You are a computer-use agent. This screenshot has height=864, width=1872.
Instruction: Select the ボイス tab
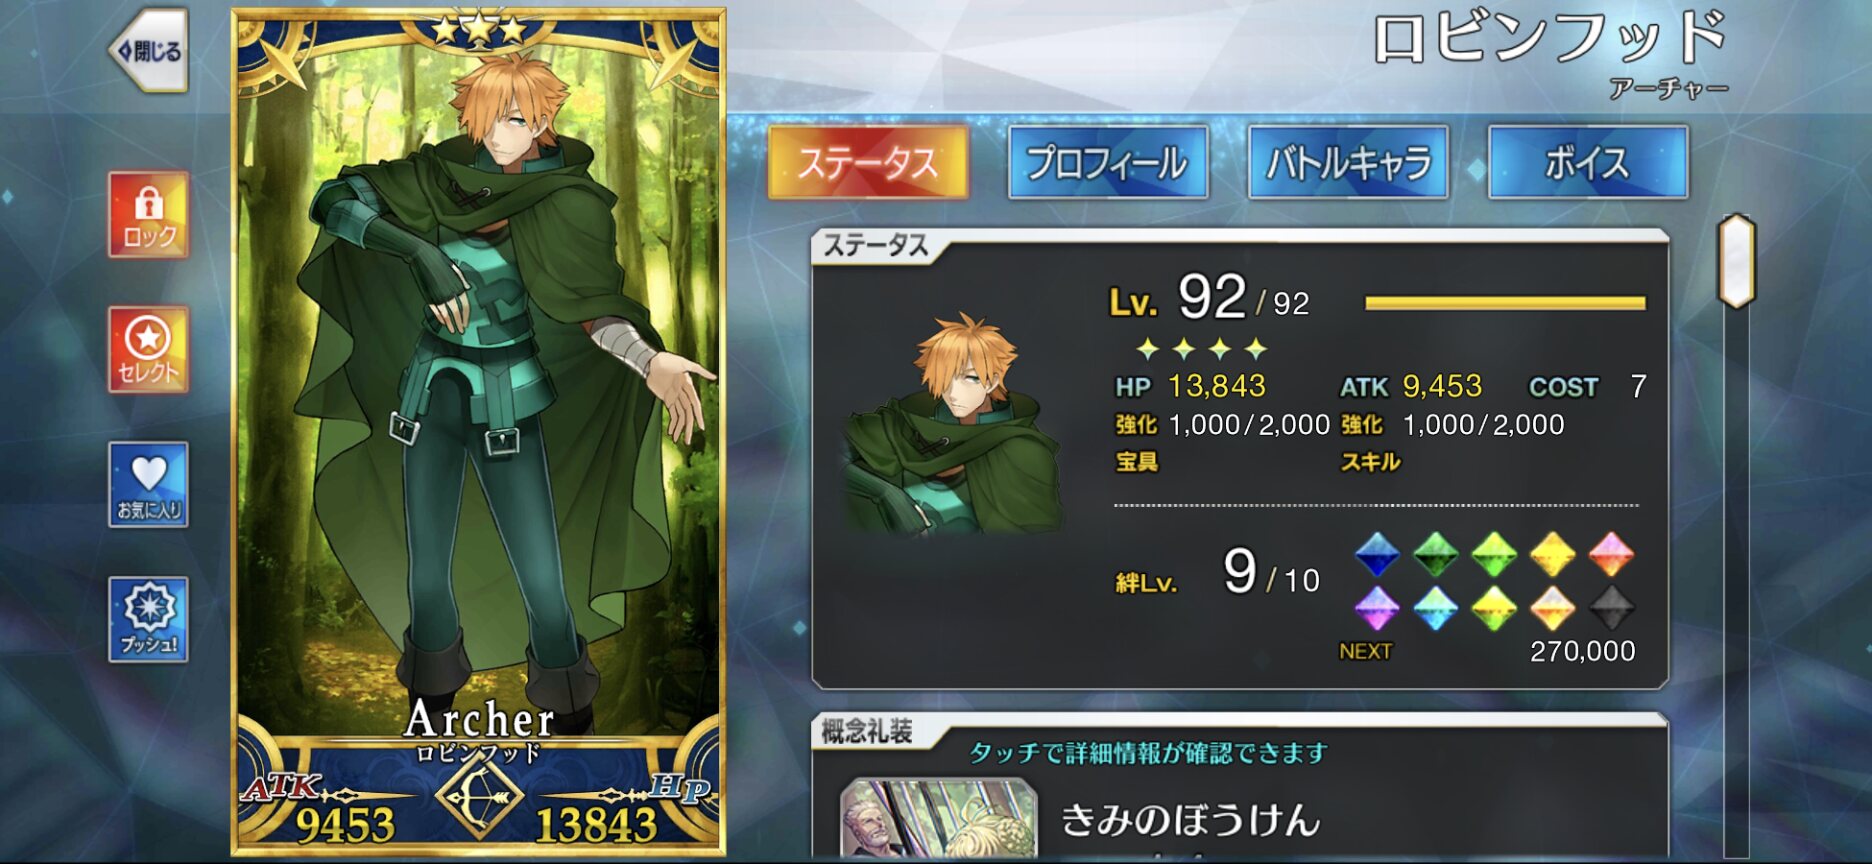point(1588,162)
